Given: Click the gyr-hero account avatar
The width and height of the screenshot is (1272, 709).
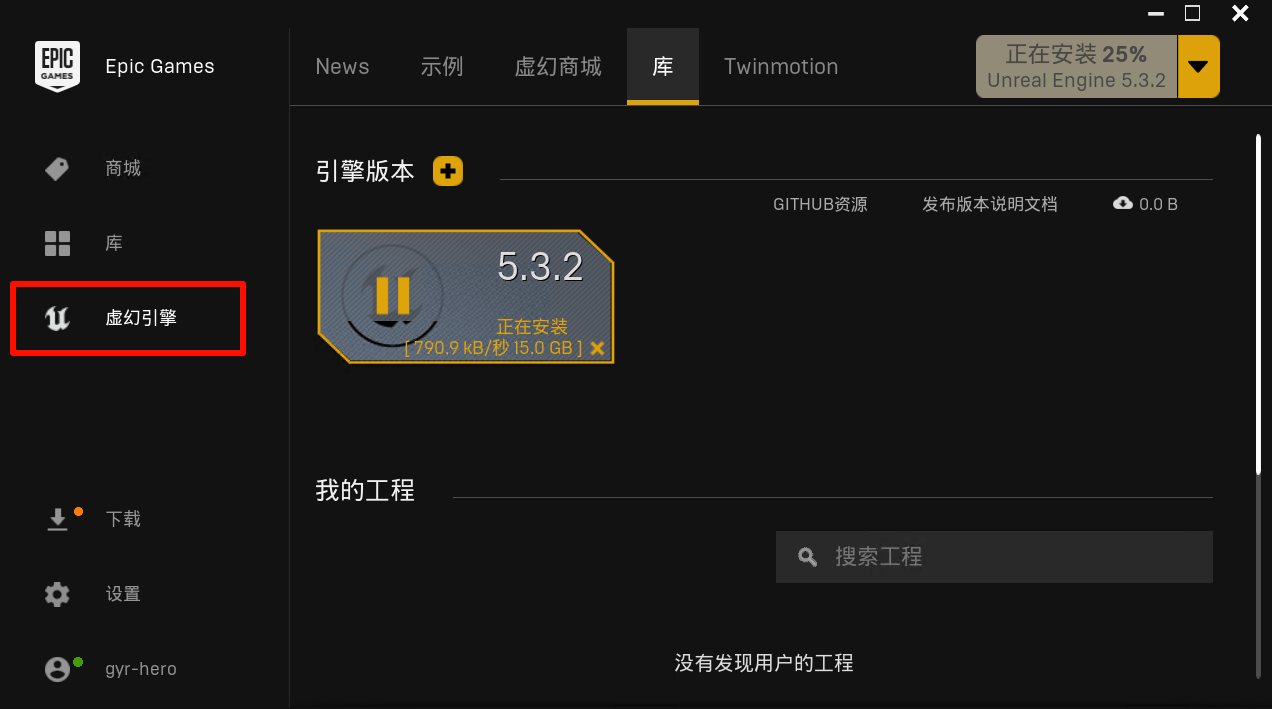Looking at the screenshot, I should pos(57,668).
